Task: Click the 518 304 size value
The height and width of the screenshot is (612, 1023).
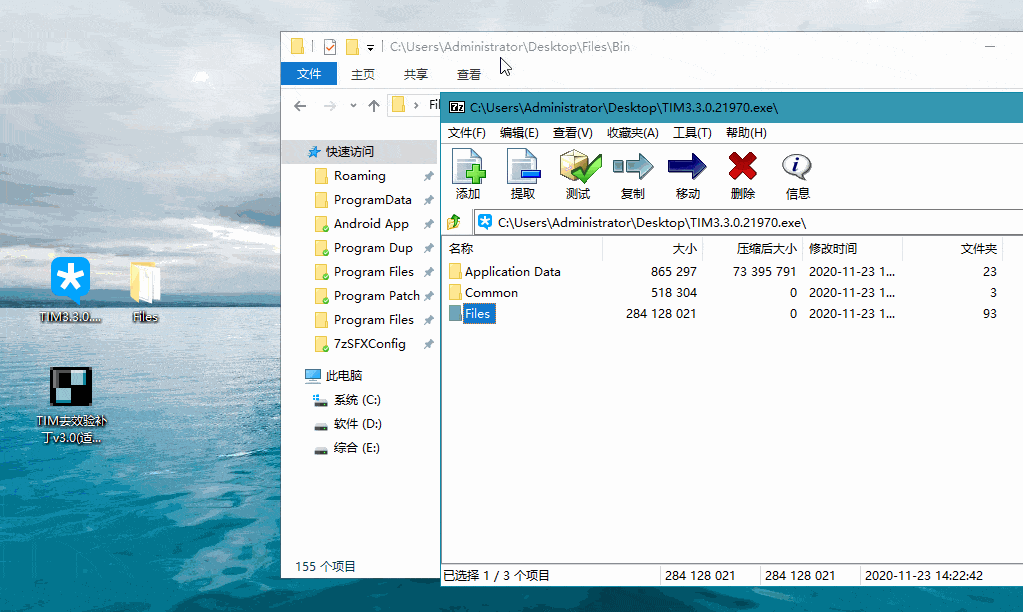Action: pyautogui.click(x=674, y=292)
